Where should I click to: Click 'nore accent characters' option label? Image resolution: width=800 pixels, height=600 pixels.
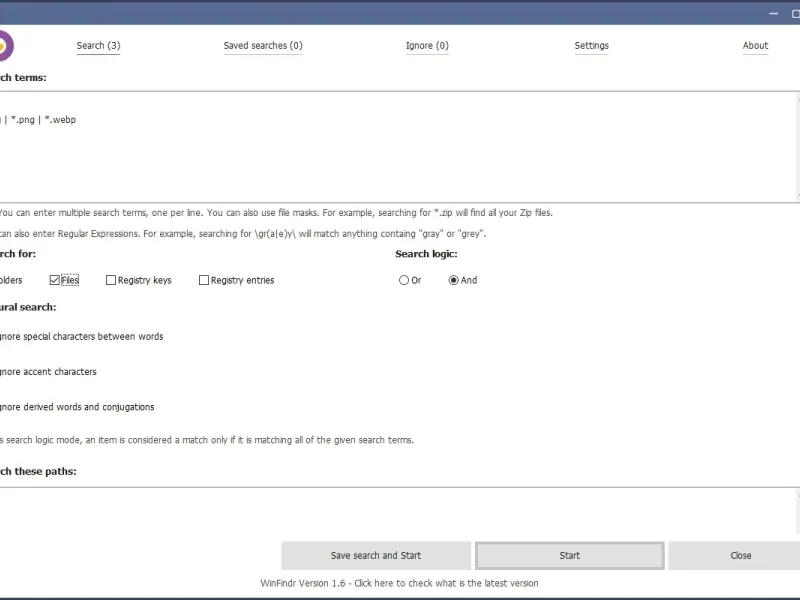[48, 372]
